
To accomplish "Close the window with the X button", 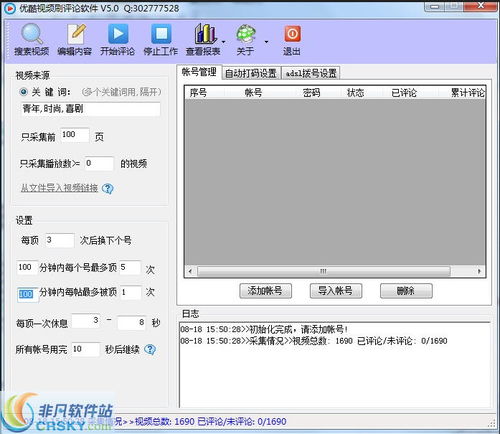I will [480, 6].
